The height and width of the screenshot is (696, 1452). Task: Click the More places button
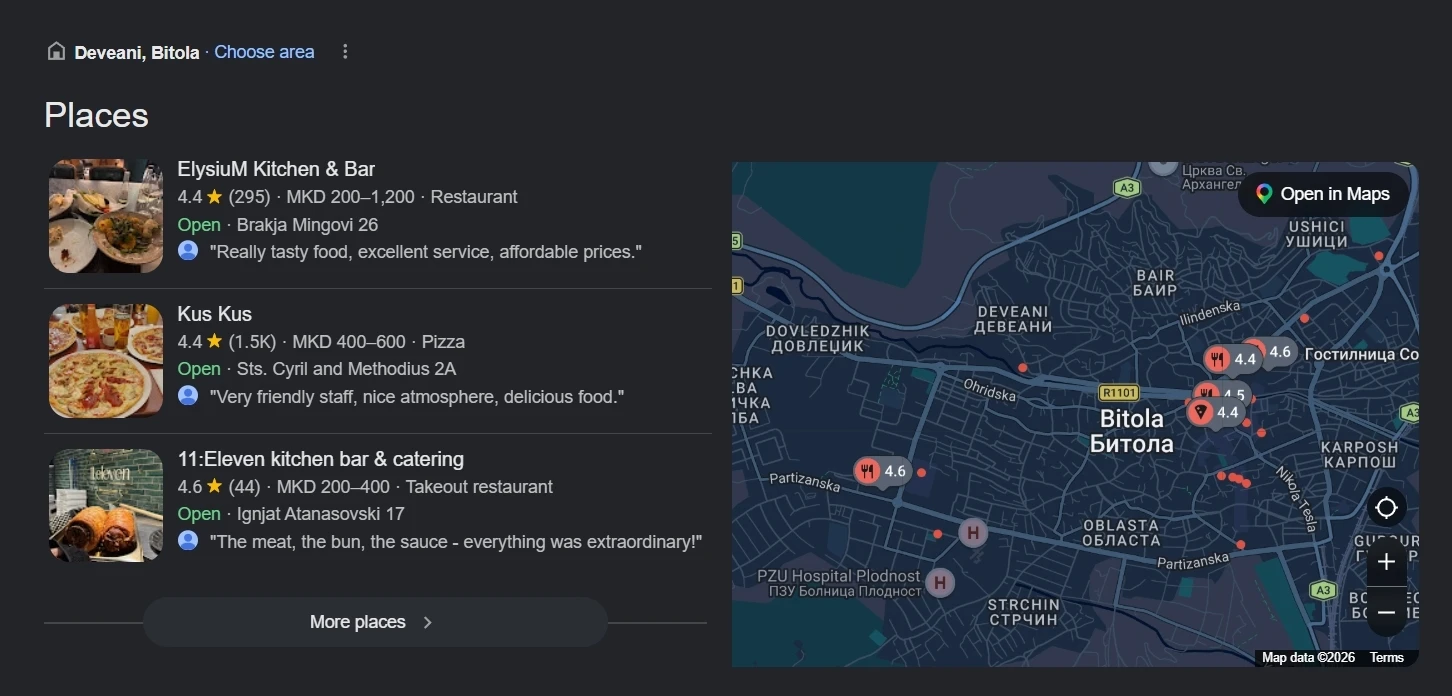pos(375,622)
